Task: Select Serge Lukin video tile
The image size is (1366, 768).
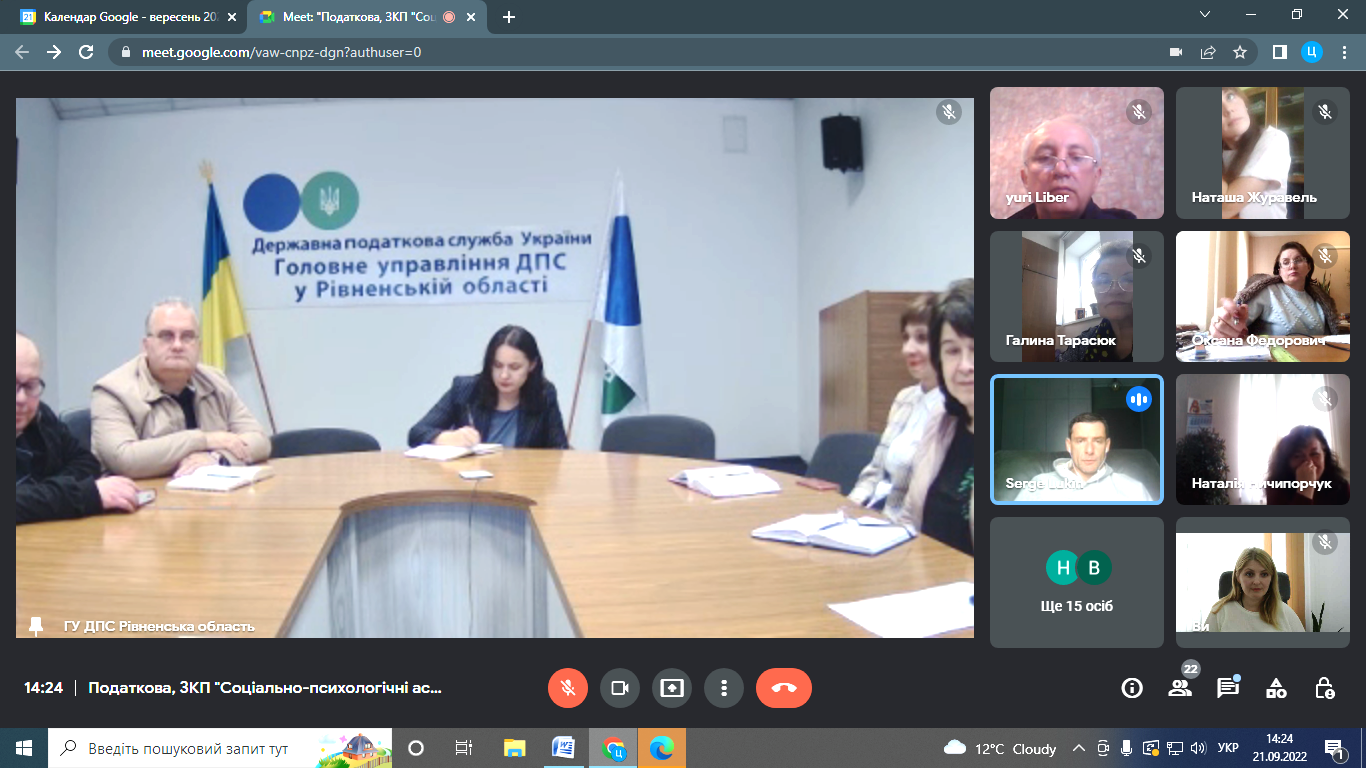Action: tap(1077, 440)
